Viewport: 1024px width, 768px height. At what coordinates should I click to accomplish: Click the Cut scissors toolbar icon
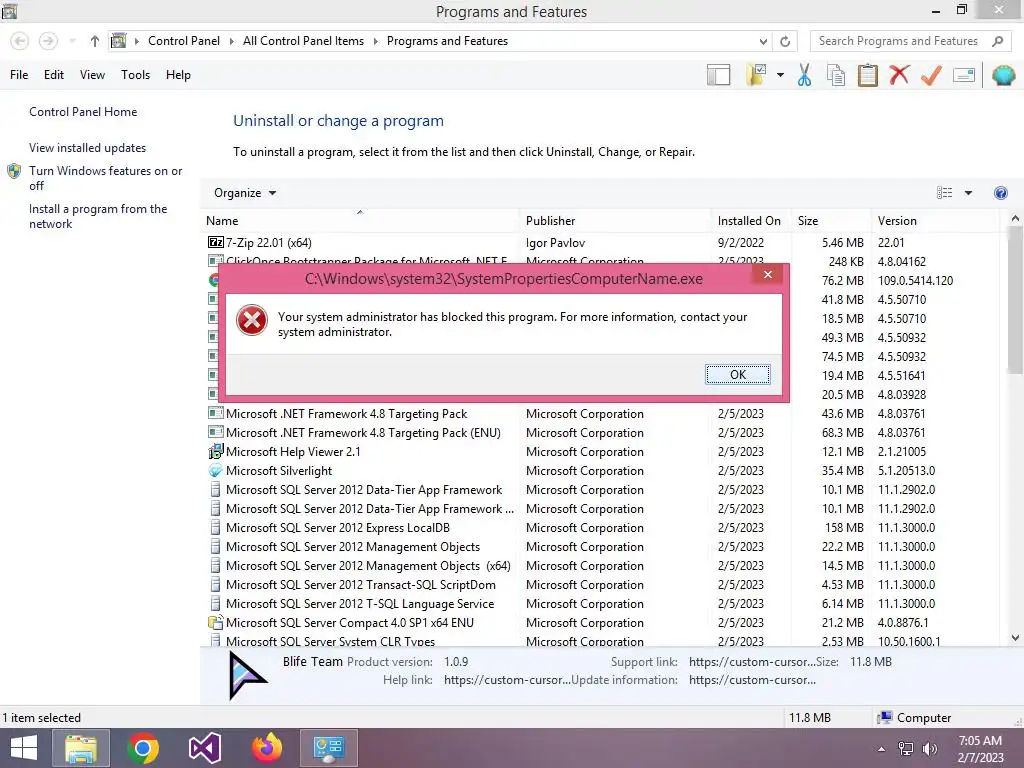[x=804, y=75]
